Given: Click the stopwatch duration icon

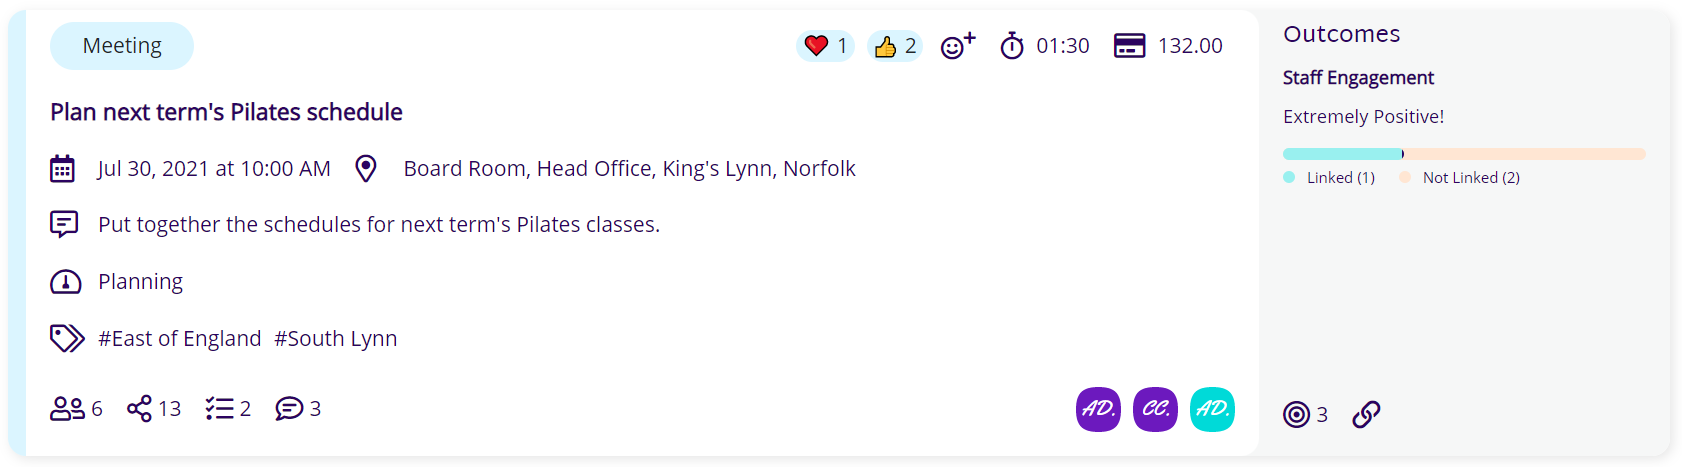Looking at the screenshot, I should (1012, 46).
